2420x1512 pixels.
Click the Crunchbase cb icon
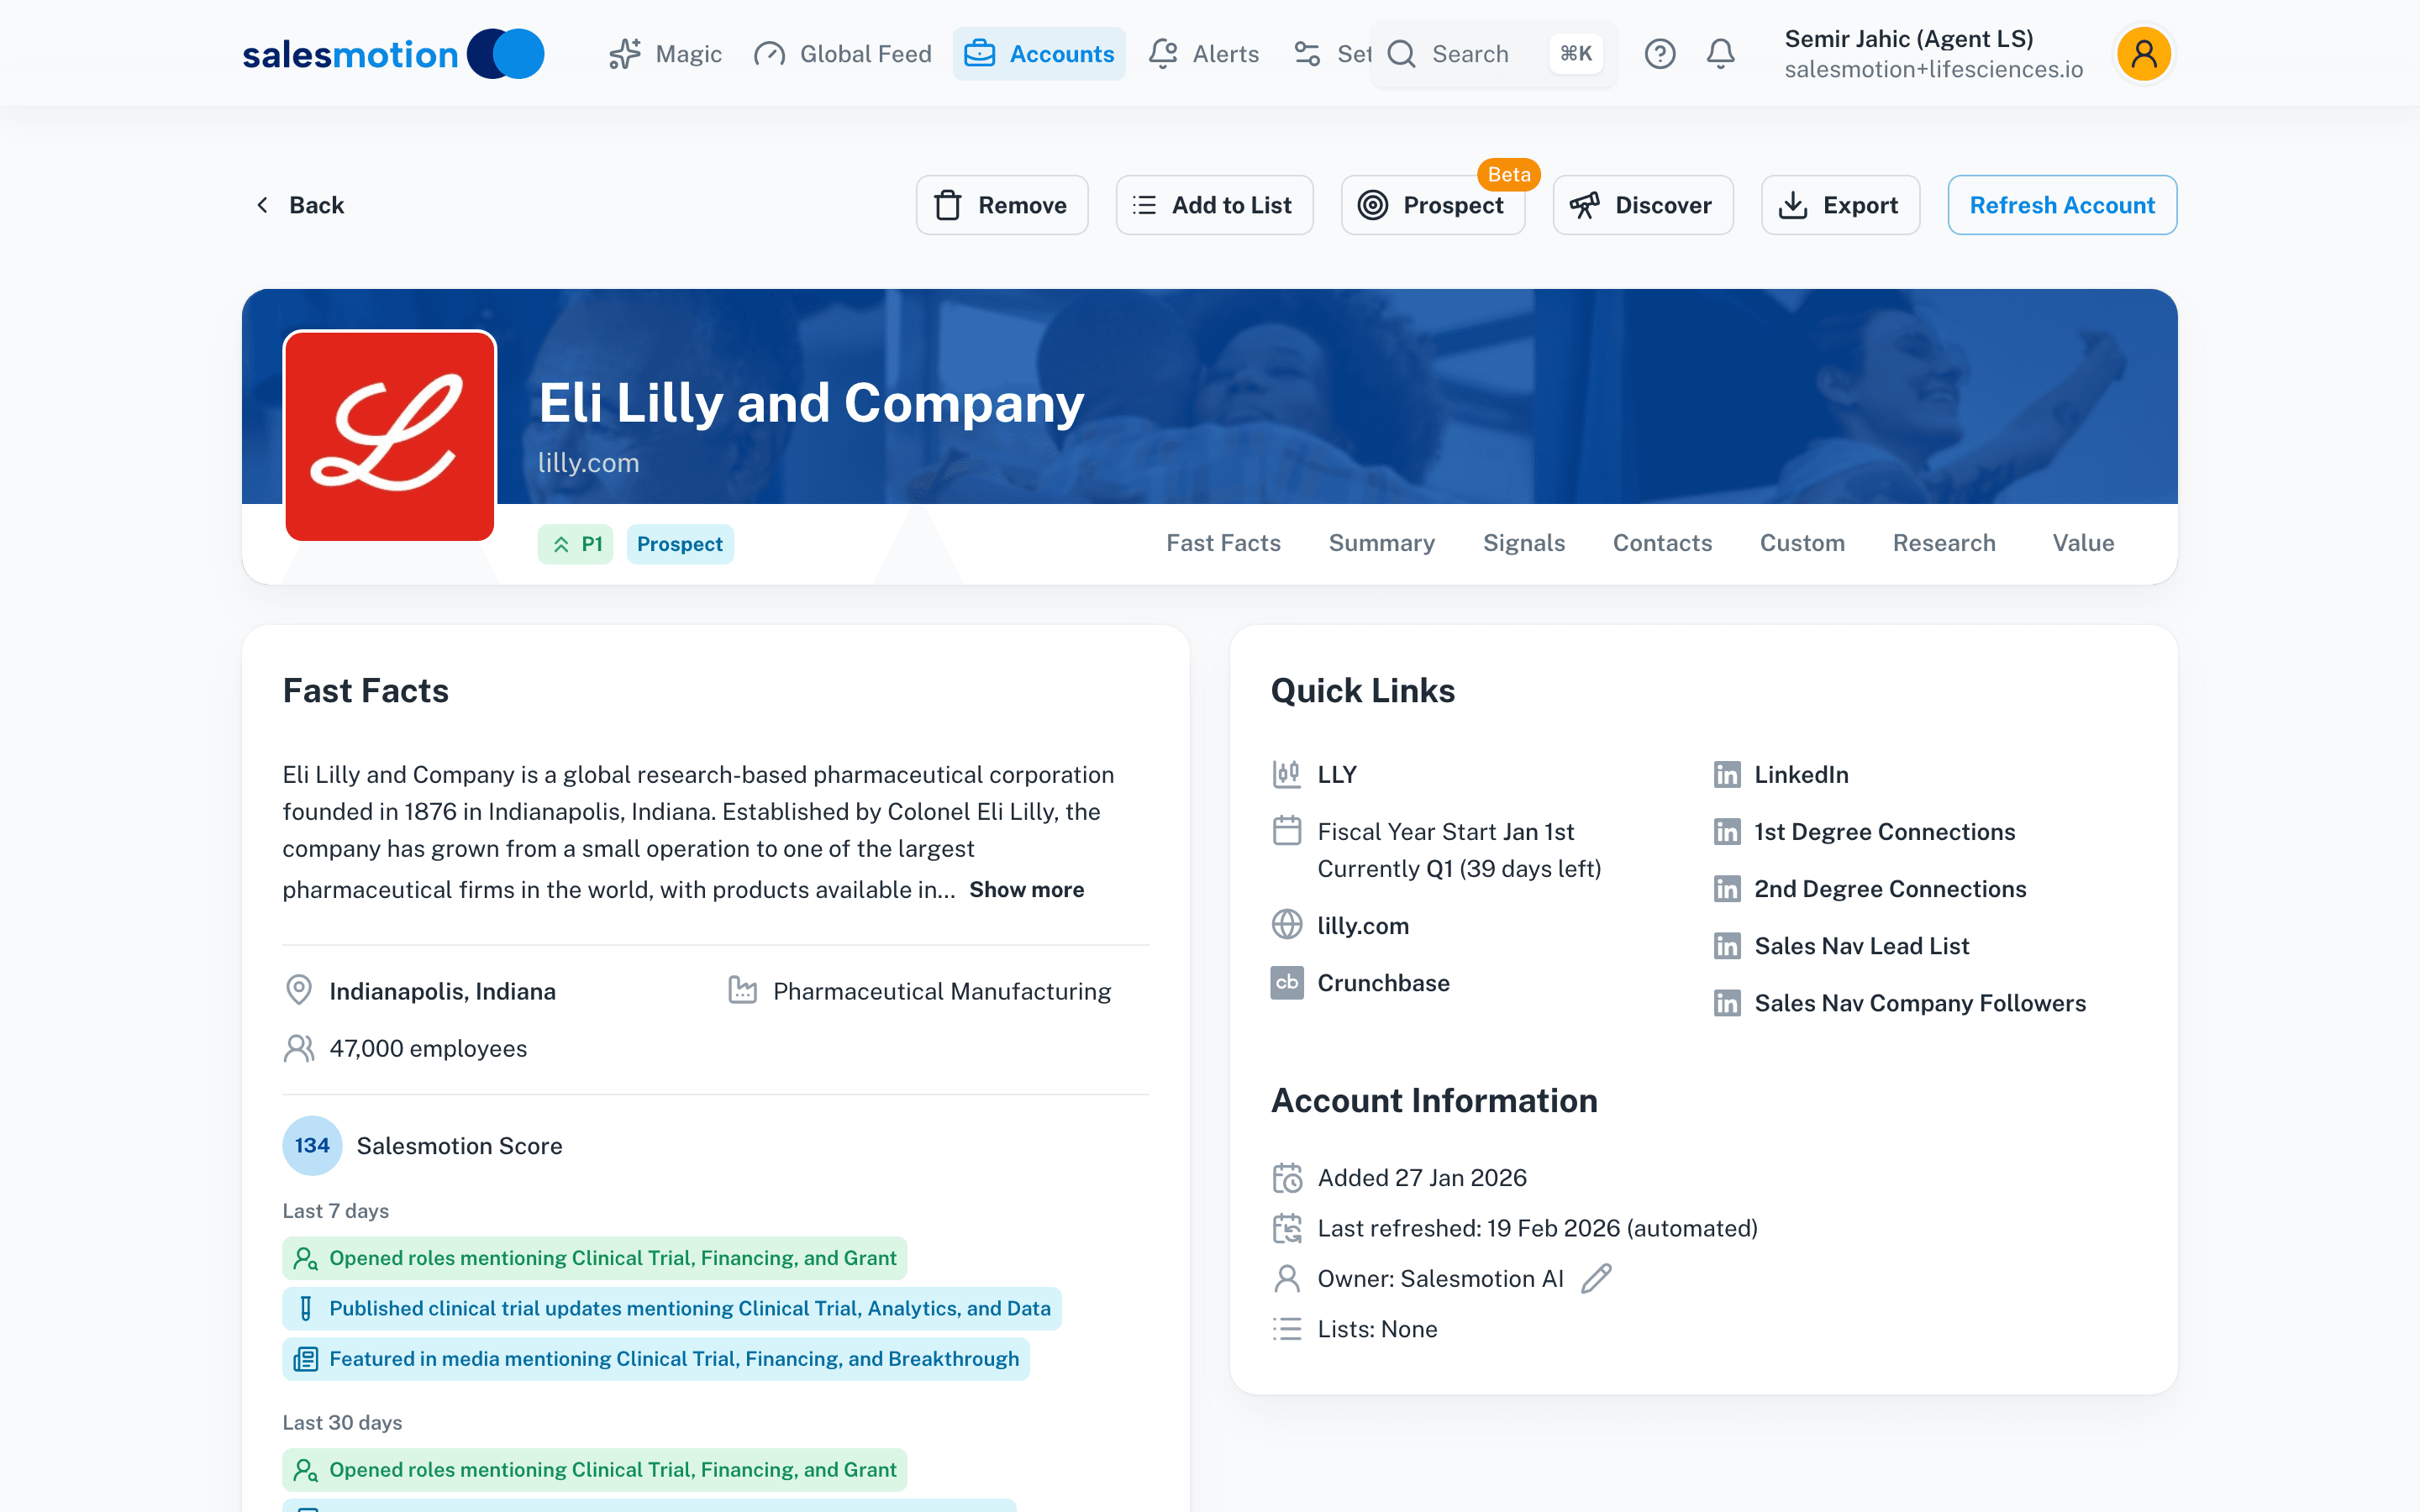coord(1287,983)
